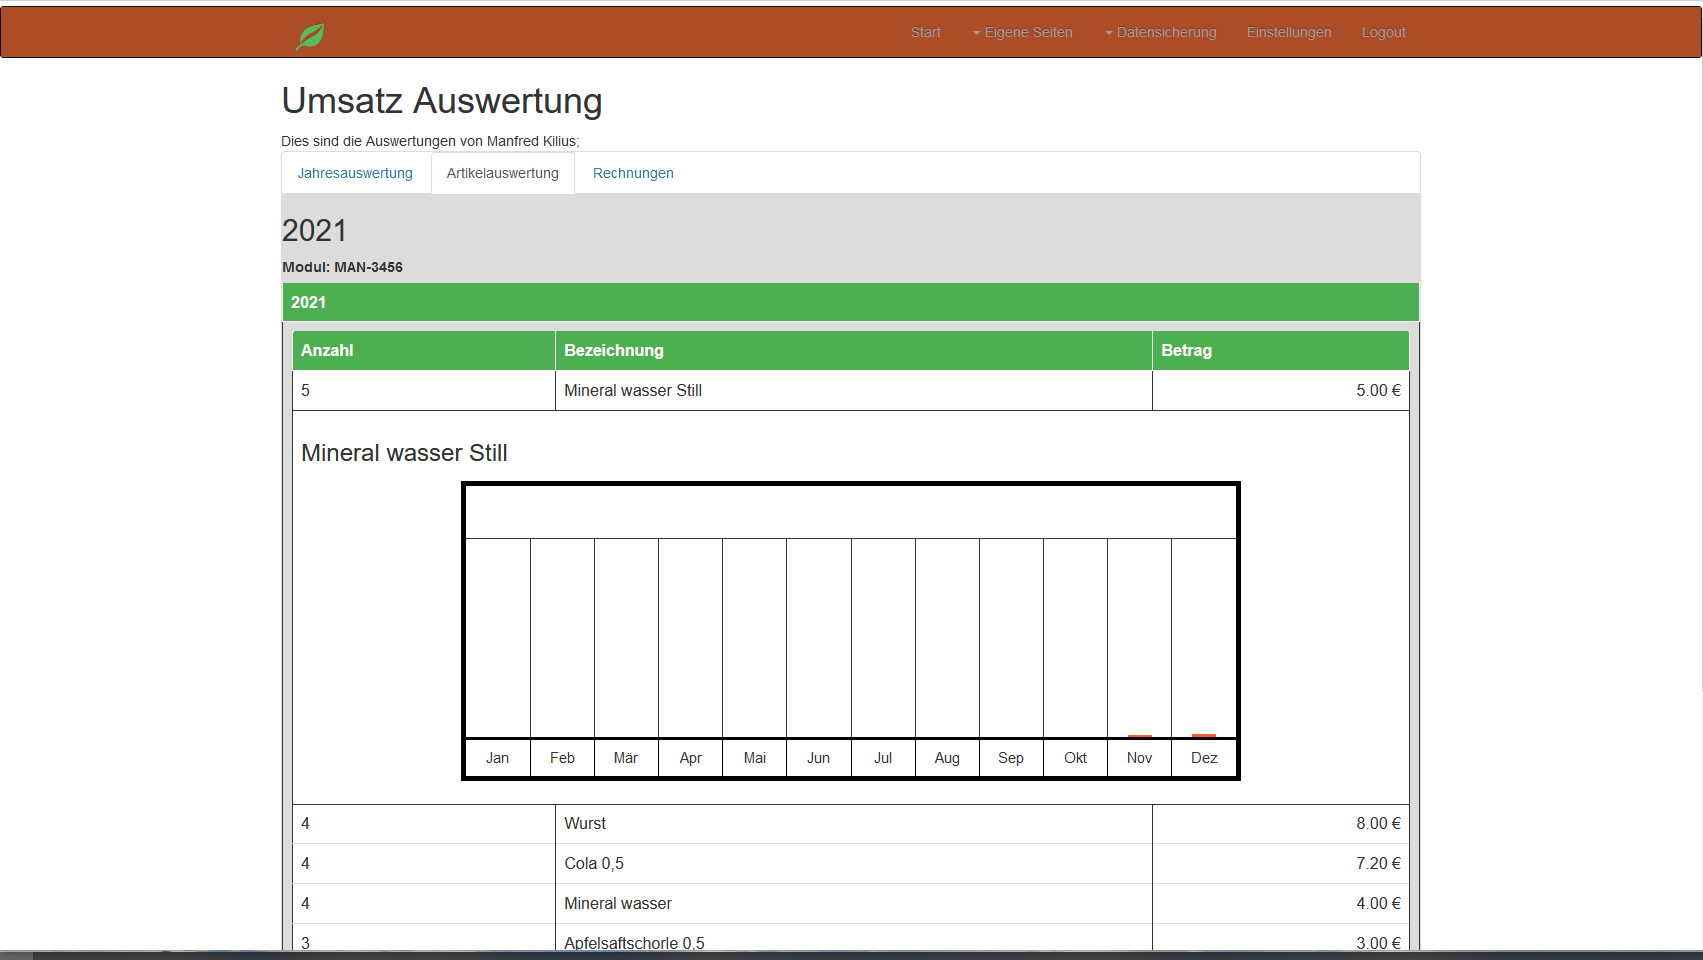The height and width of the screenshot is (960, 1703).
Task: Click the Bezeichnung column header
Action: coord(613,350)
